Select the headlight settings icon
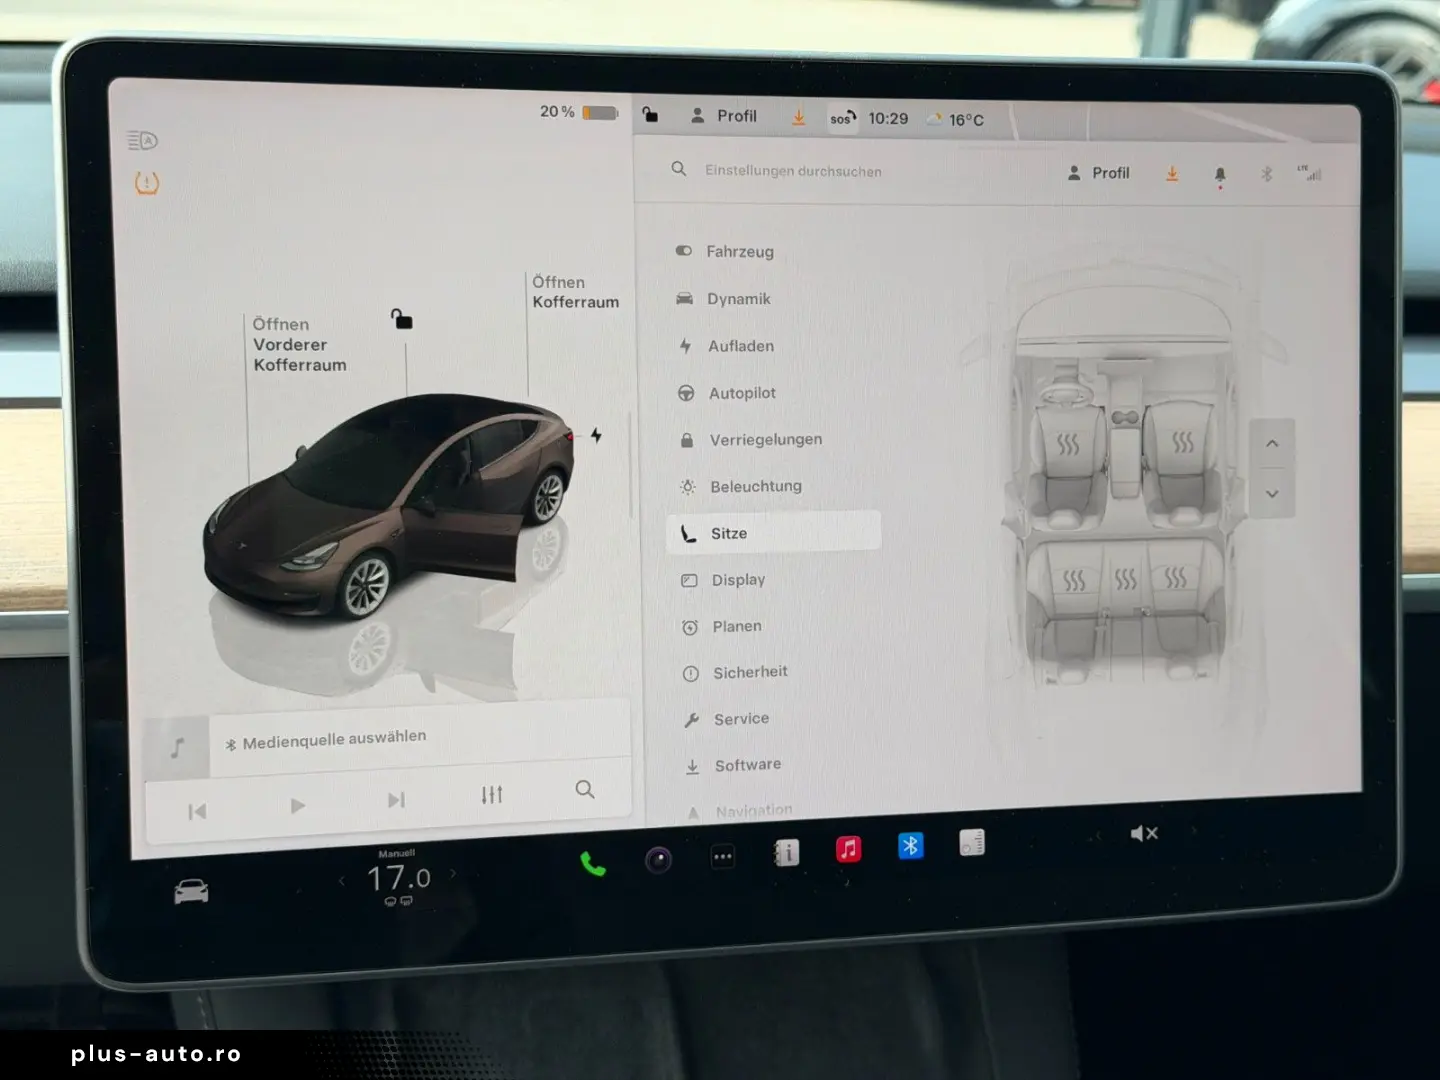Image resolution: width=1440 pixels, height=1080 pixels. click(x=141, y=140)
